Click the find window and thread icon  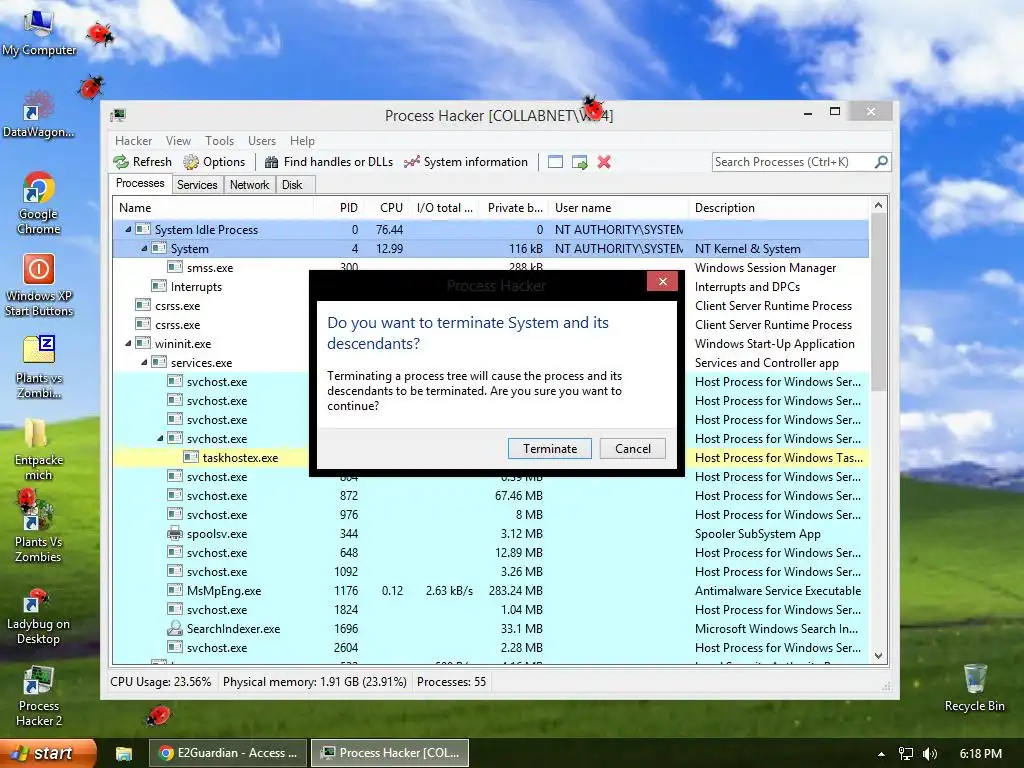tap(579, 162)
